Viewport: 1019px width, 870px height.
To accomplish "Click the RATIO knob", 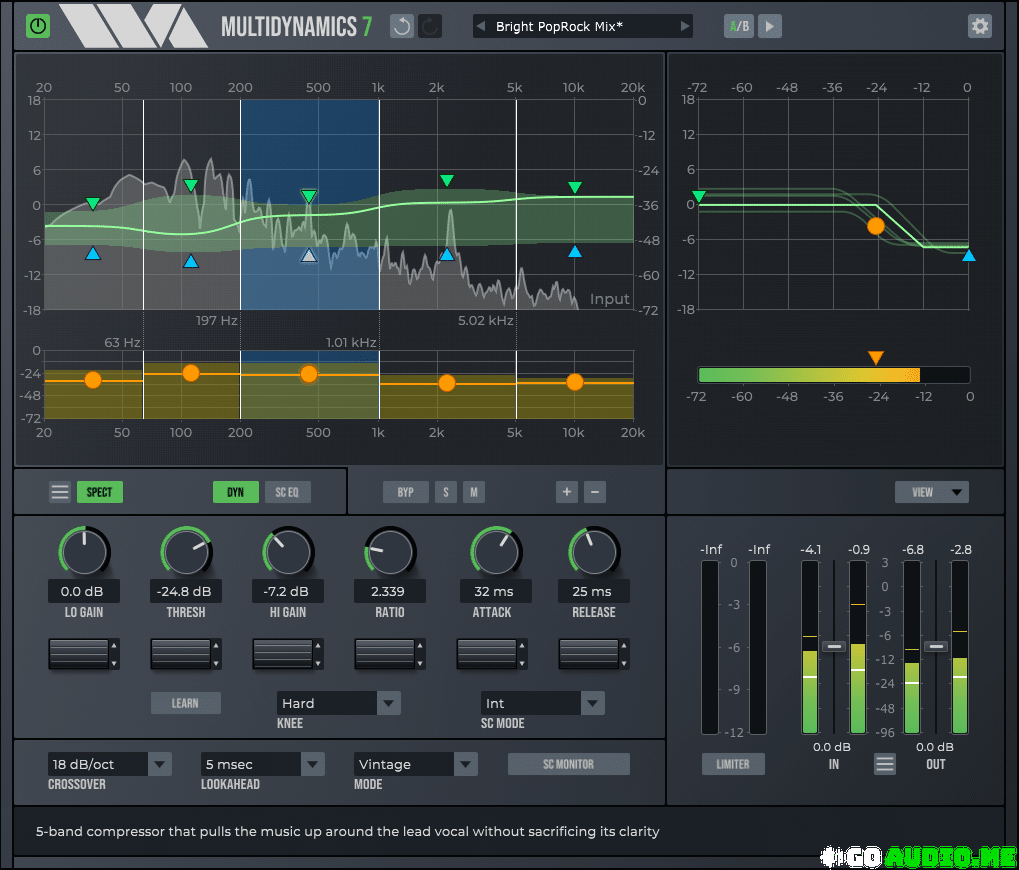I will click(390, 552).
